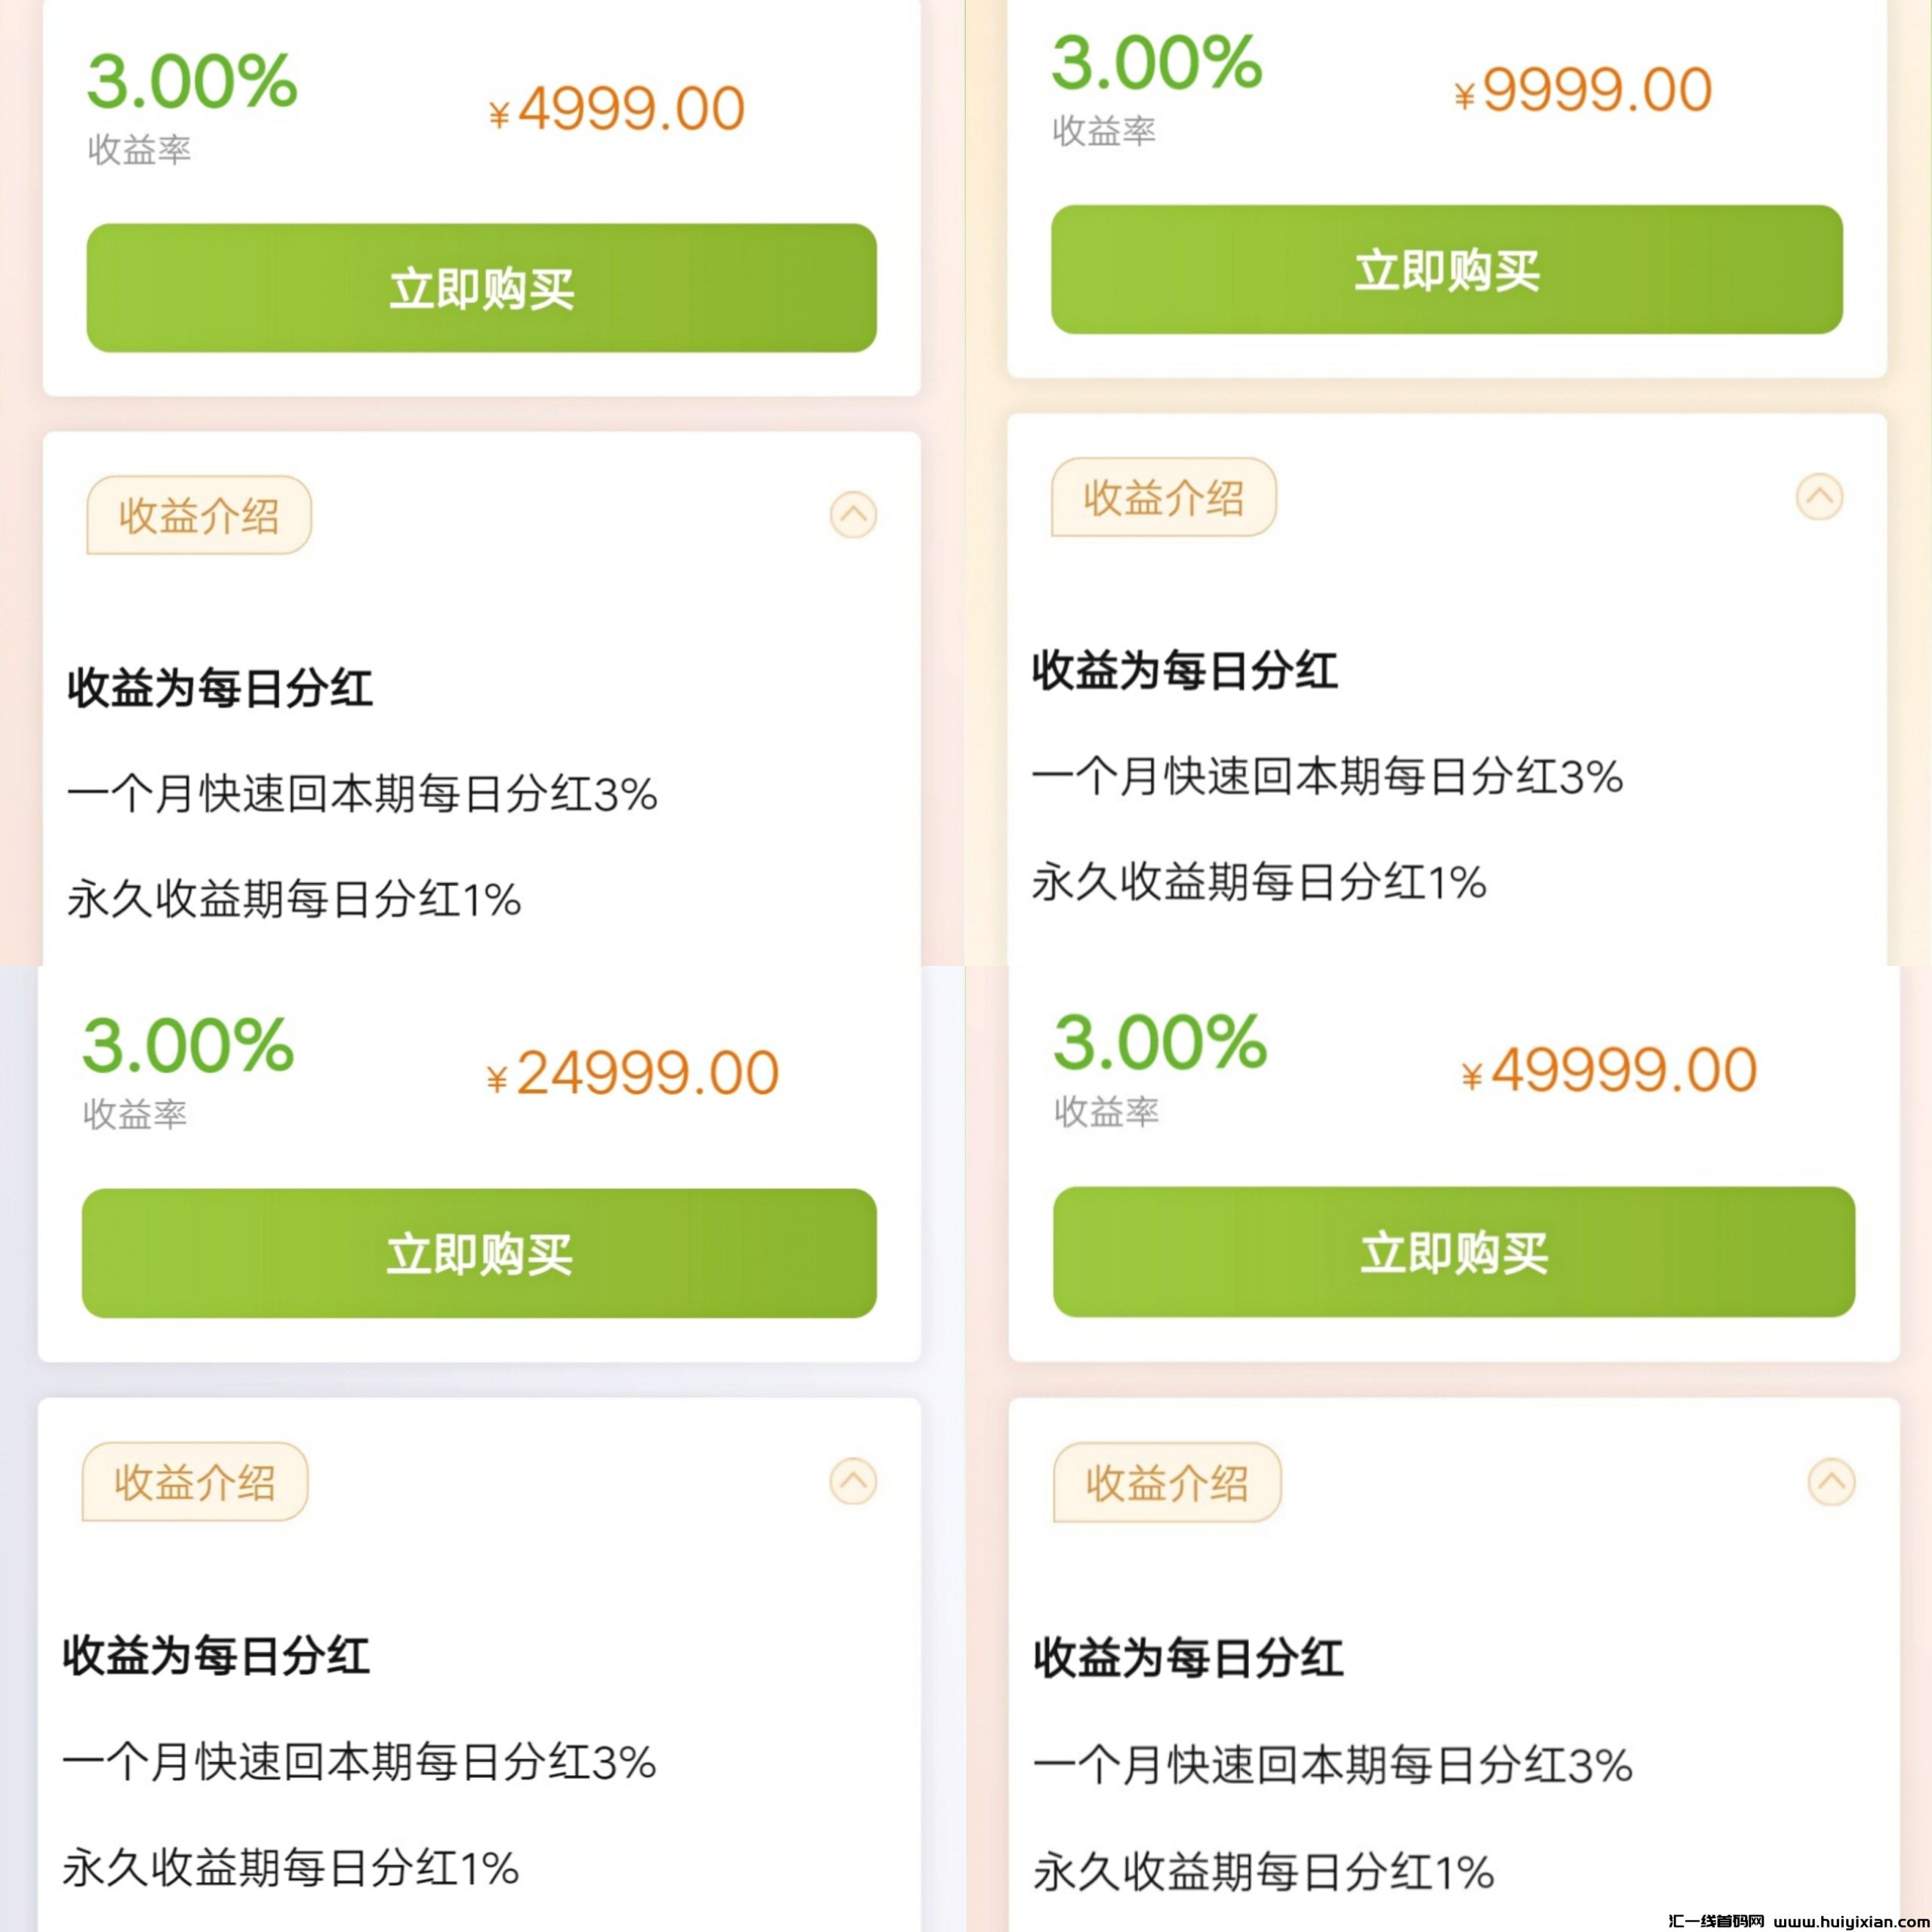Collapse the 收益介绍 section under the ¥9999.00 product
This screenshot has height=1932, width=1932.
(x=1819, y=497)
